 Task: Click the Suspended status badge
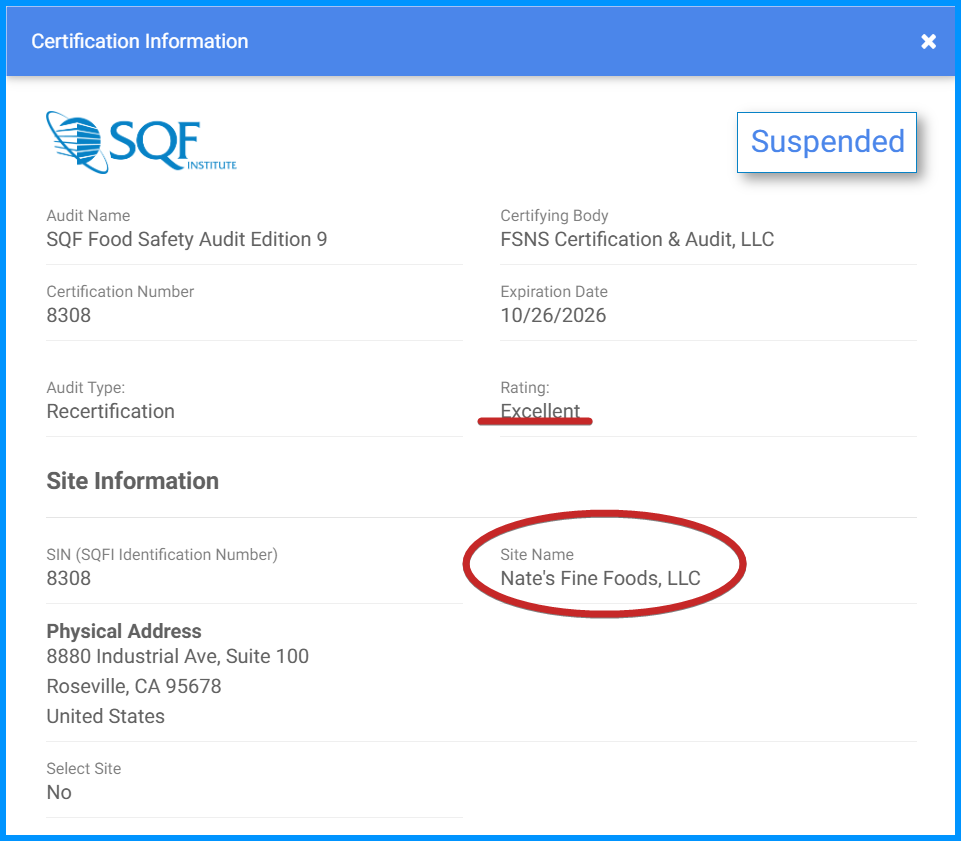(x=827, y=142)
